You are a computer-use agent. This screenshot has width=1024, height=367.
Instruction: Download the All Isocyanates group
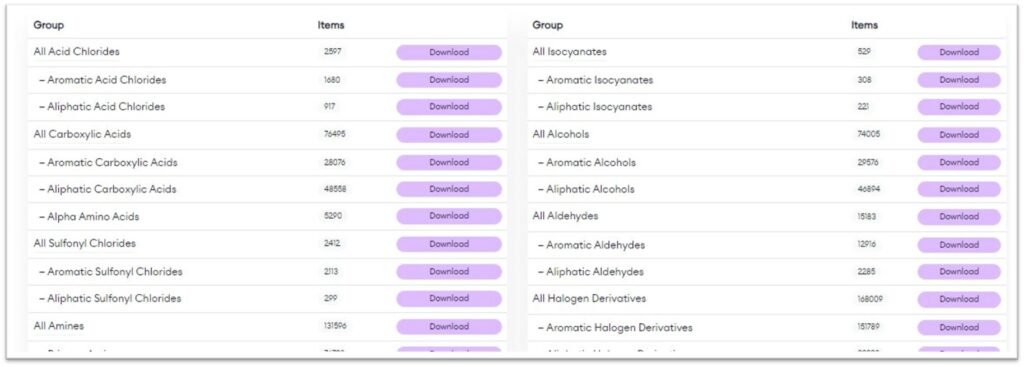[959, 52]
